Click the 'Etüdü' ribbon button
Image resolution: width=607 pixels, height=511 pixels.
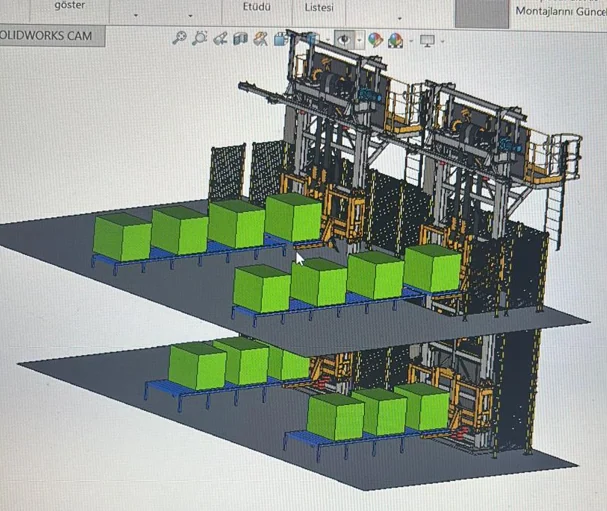click(x=257, y=7)
